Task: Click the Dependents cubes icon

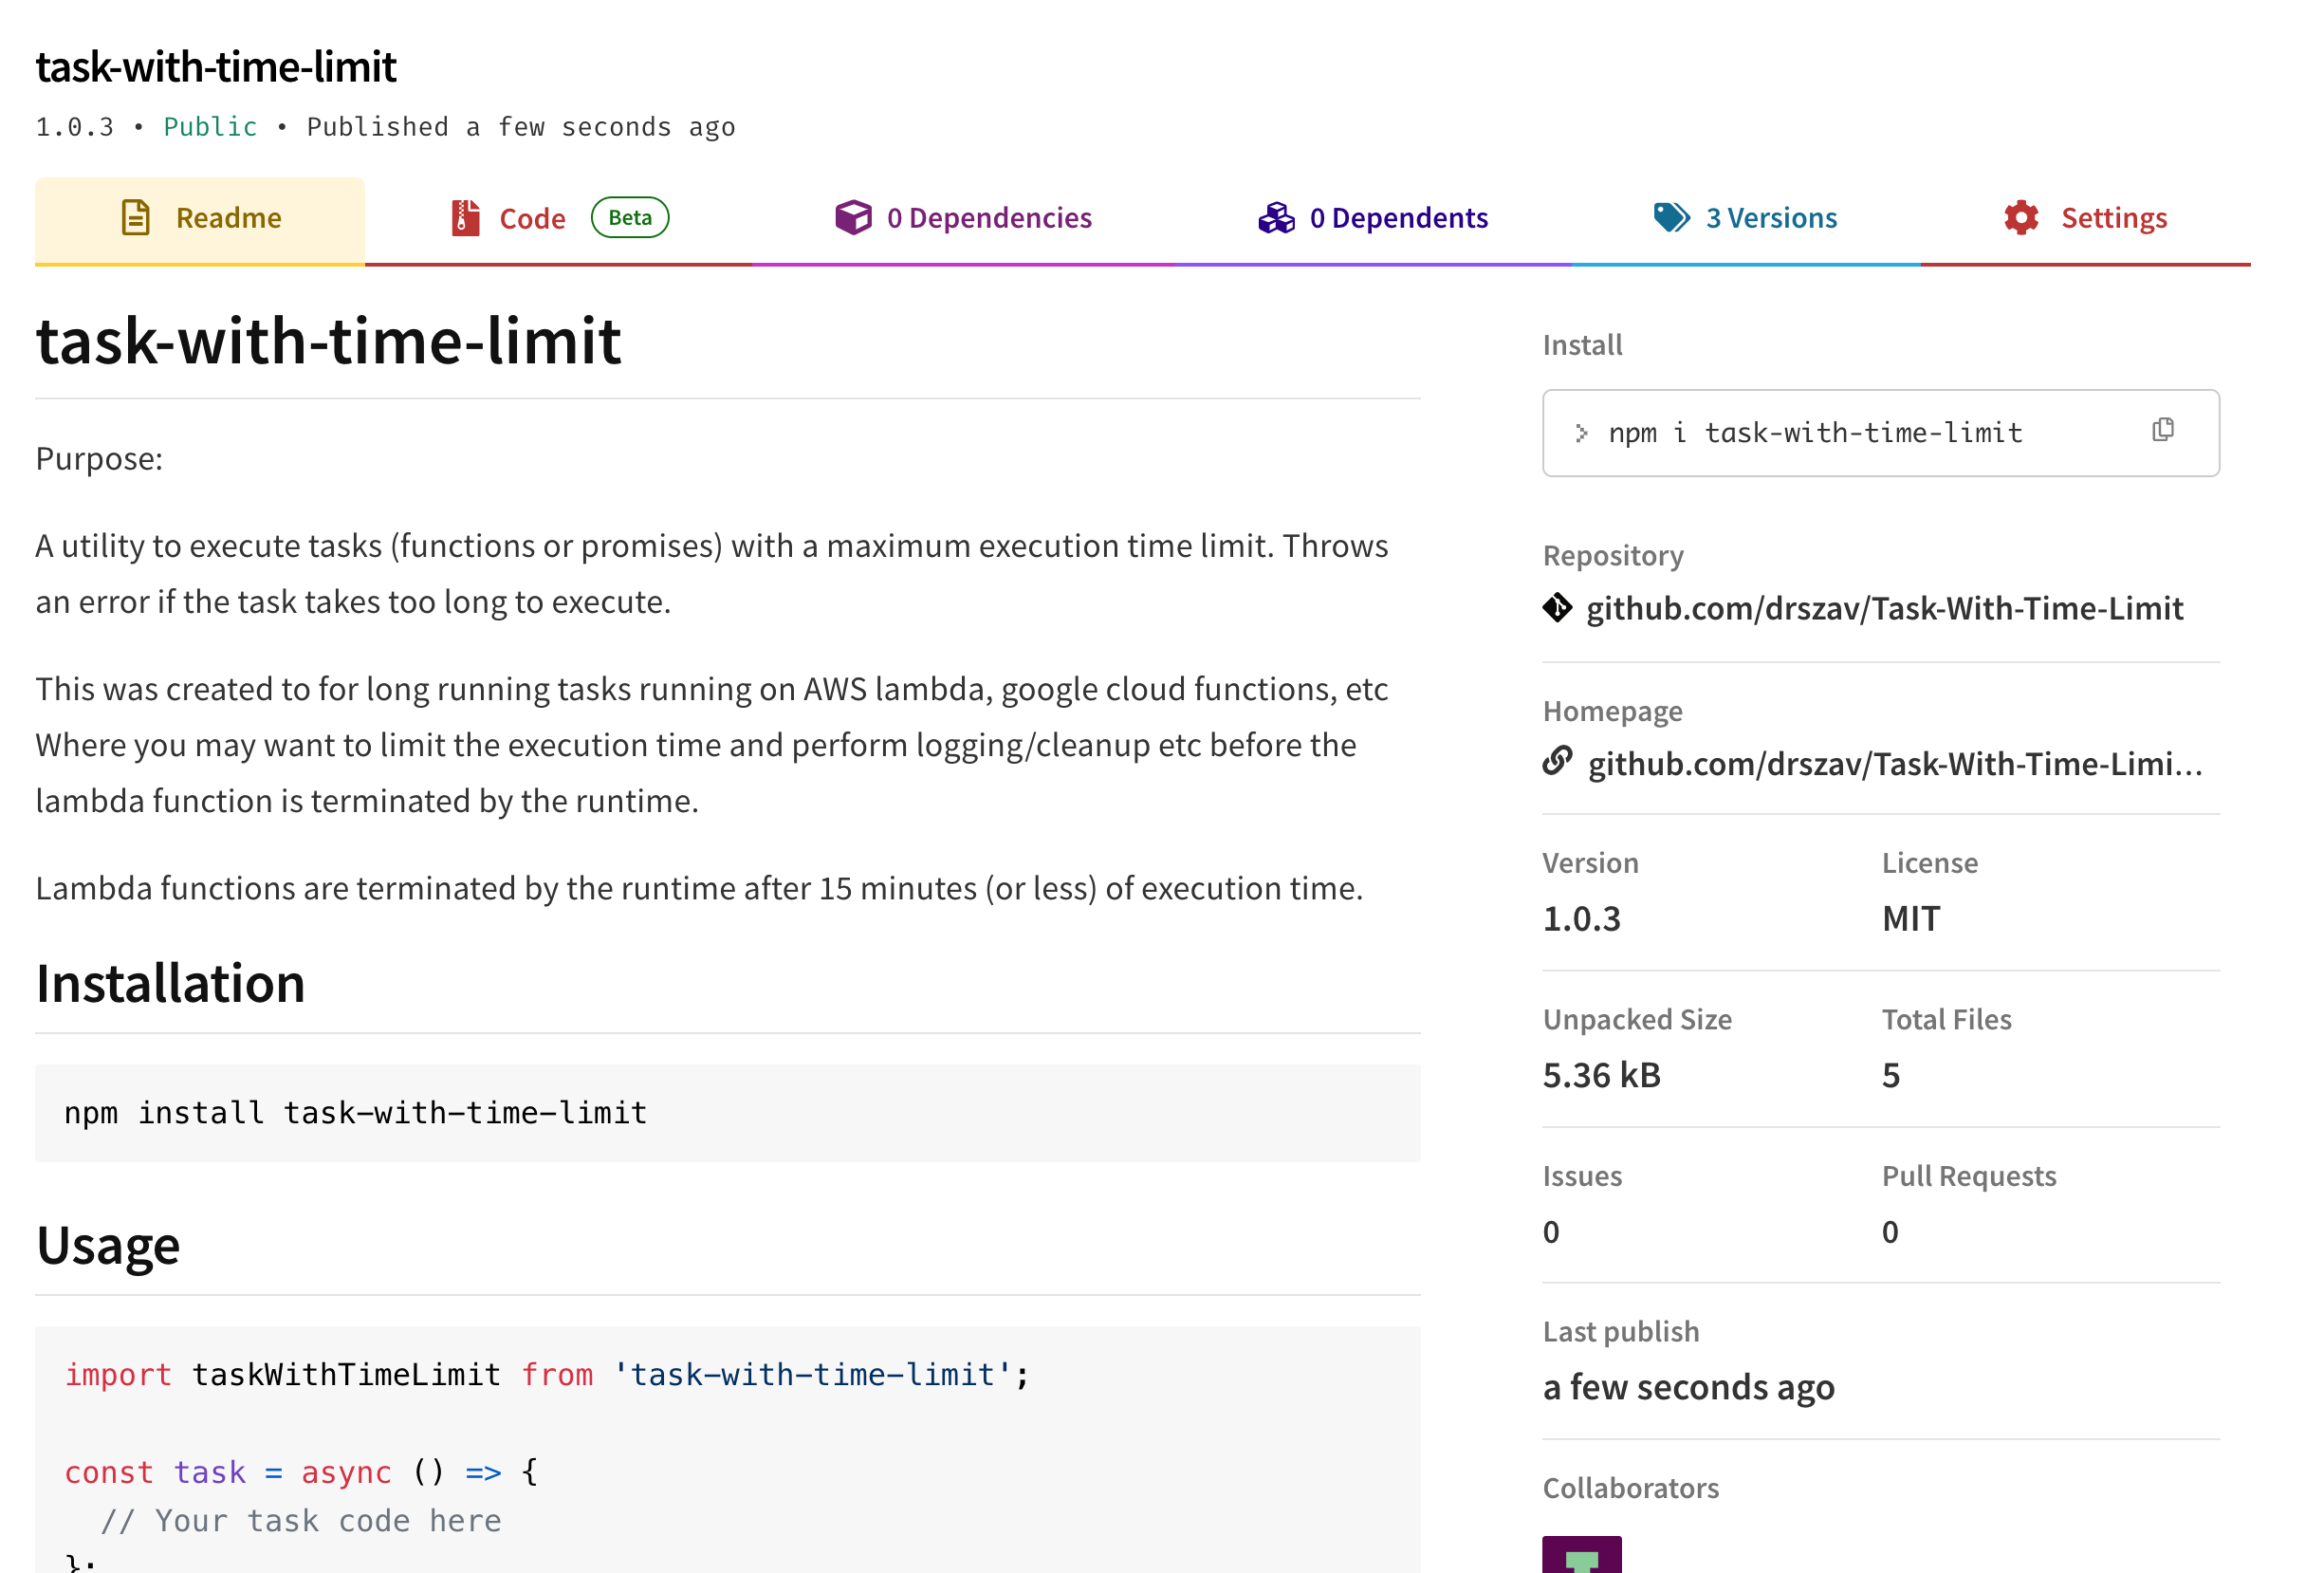Action: pyautogui.click(x=1276, y=218)
